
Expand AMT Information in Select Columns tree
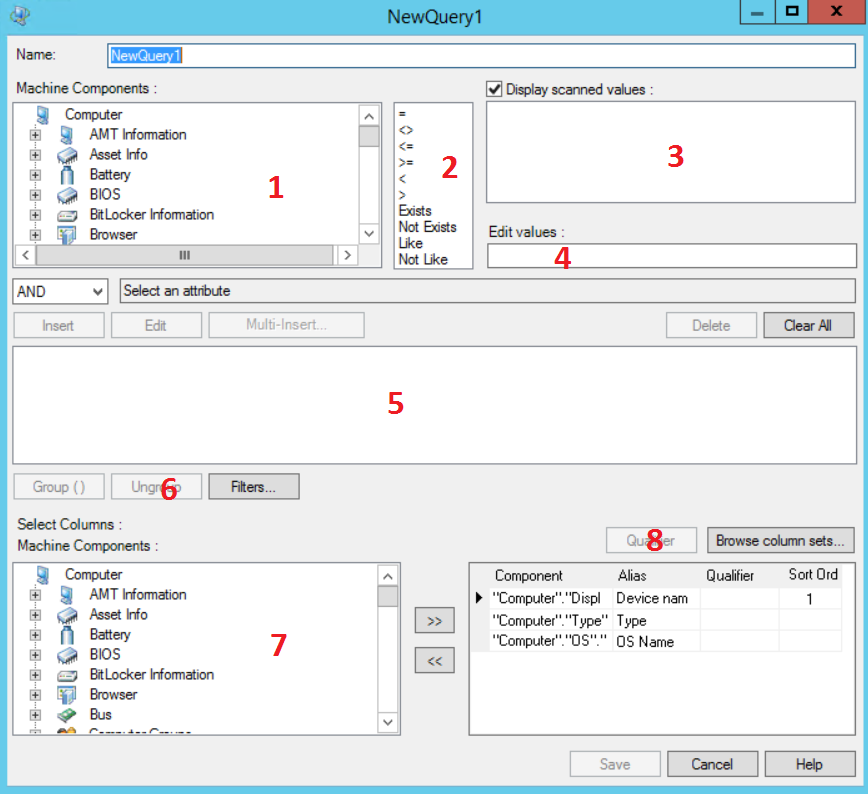[x=34, y=594]
